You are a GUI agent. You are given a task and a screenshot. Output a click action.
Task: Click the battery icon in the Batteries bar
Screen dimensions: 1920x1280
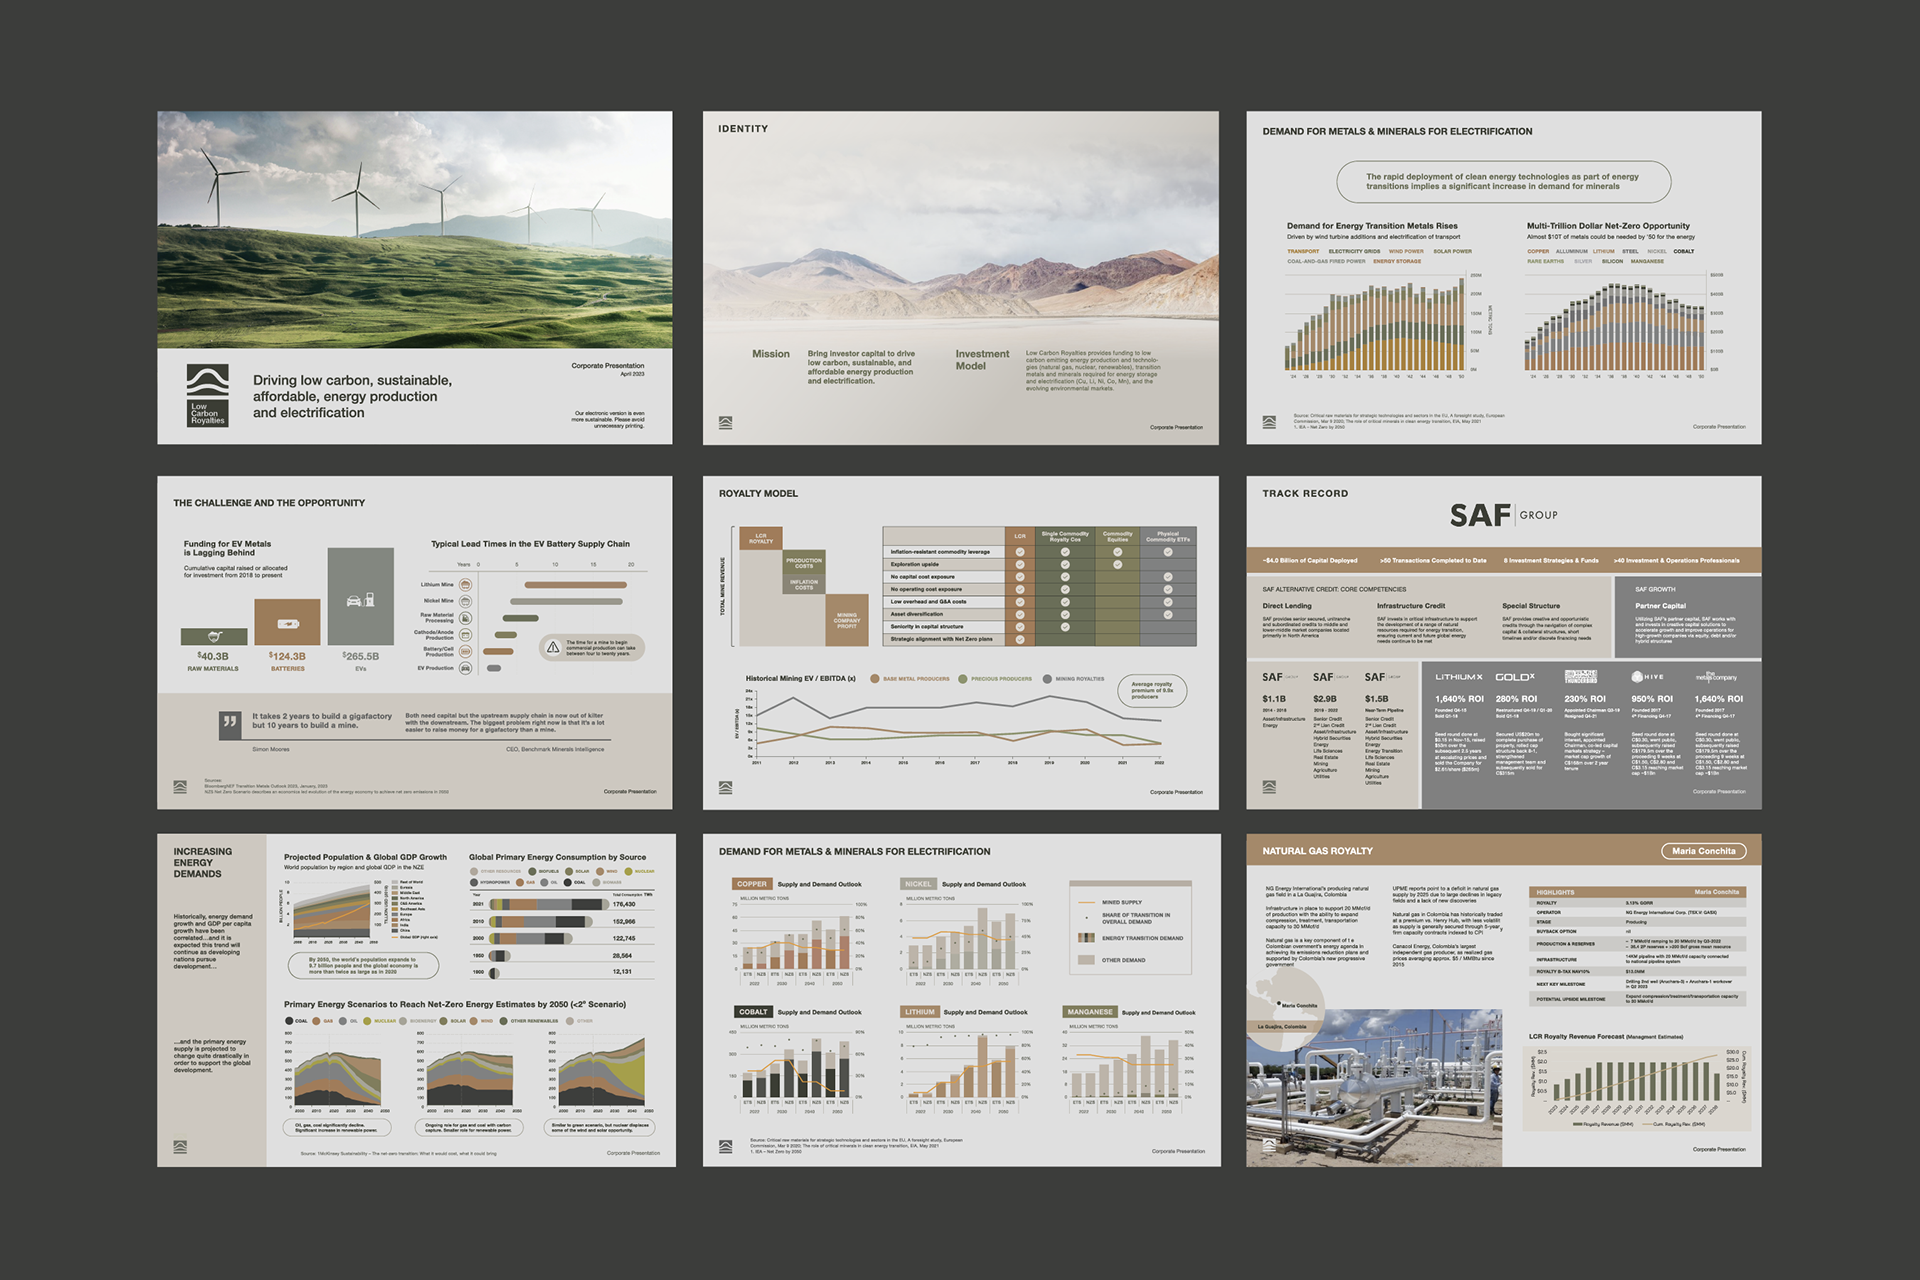click(x=287, y=623)
